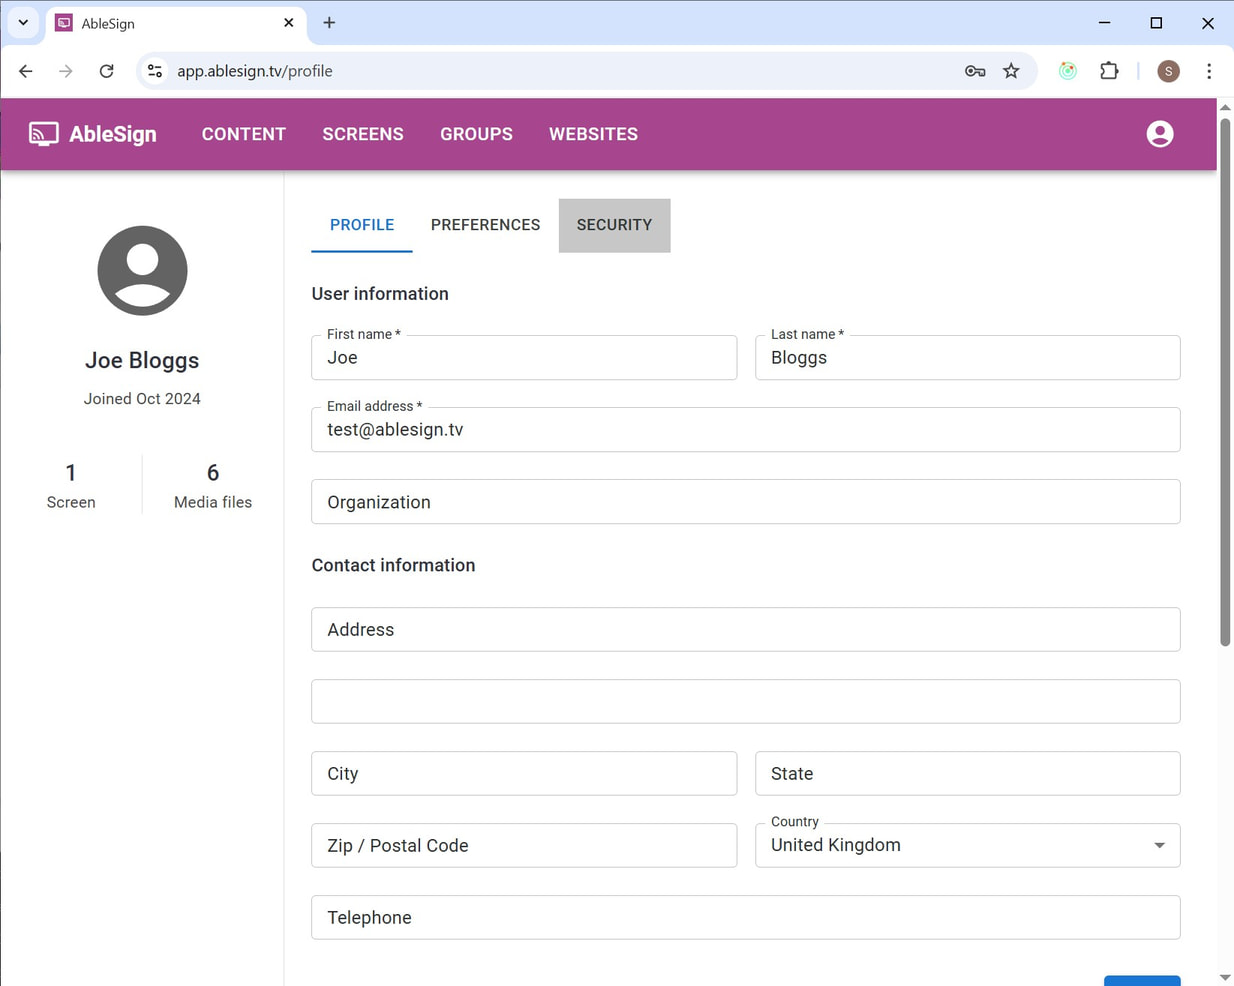Viewport: 1234px width, 986px height.
Task: View site information icon in address bar
Action: pos(155,71)
